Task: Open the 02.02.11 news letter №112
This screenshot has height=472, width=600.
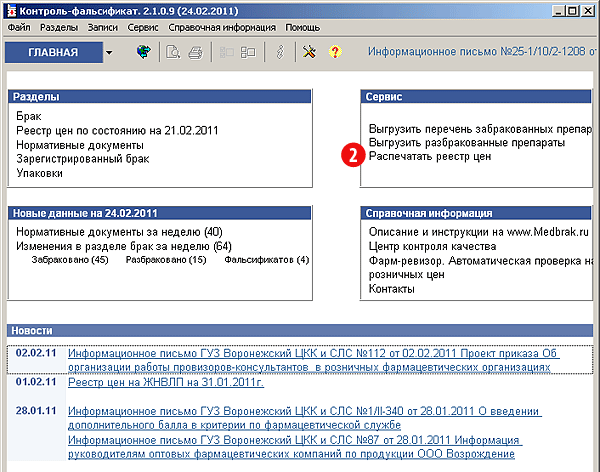Action: [314, 360]
